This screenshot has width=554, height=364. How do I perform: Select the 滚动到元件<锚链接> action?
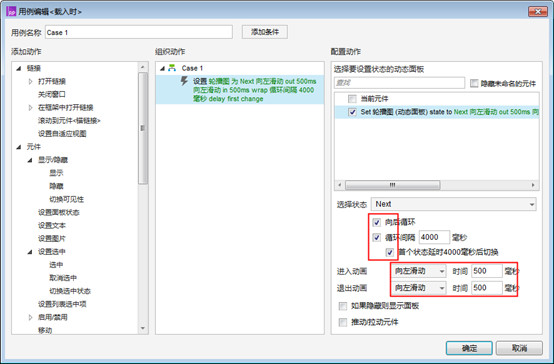point(69,121)
